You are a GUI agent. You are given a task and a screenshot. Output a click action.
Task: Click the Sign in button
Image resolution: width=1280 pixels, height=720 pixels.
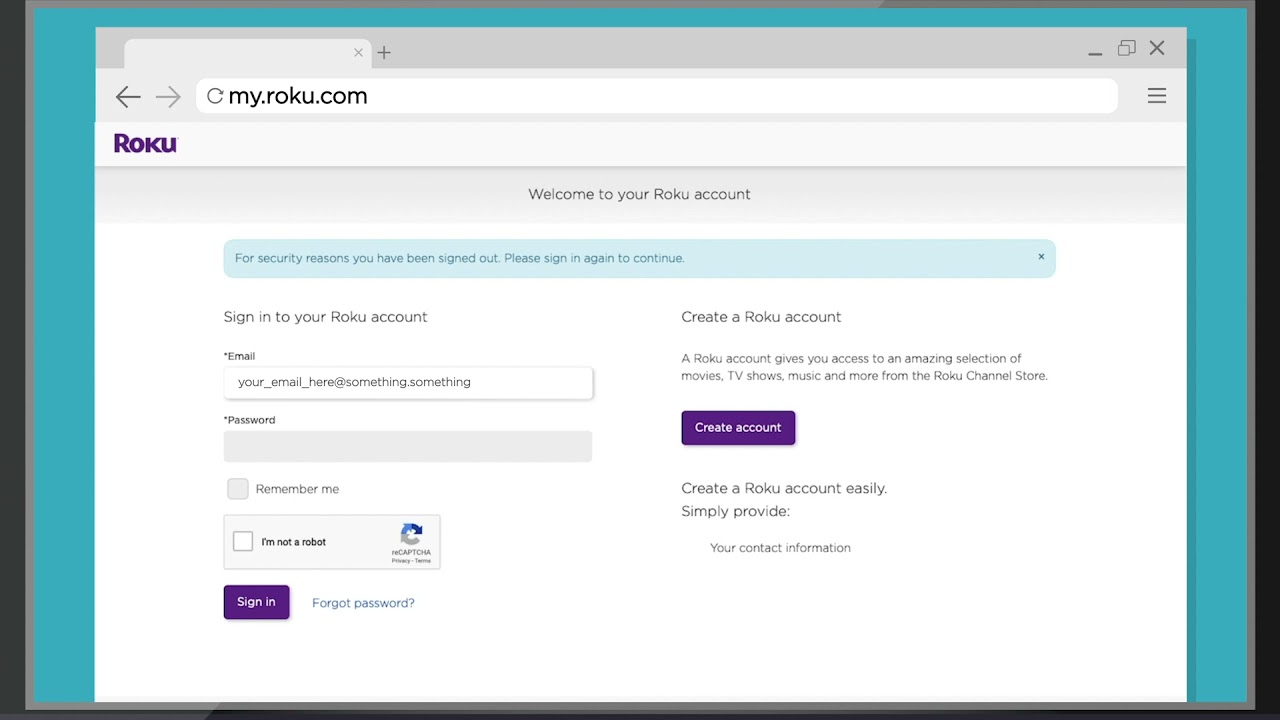[256, 602]
